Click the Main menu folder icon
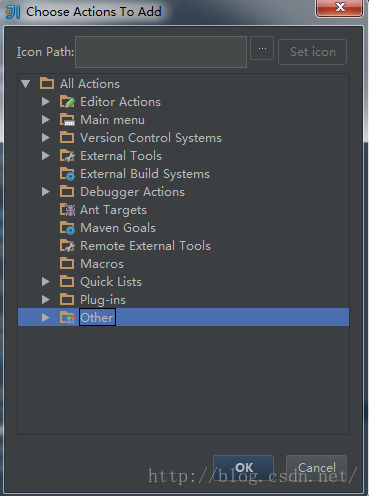369x496 pixels. point(67,120)
